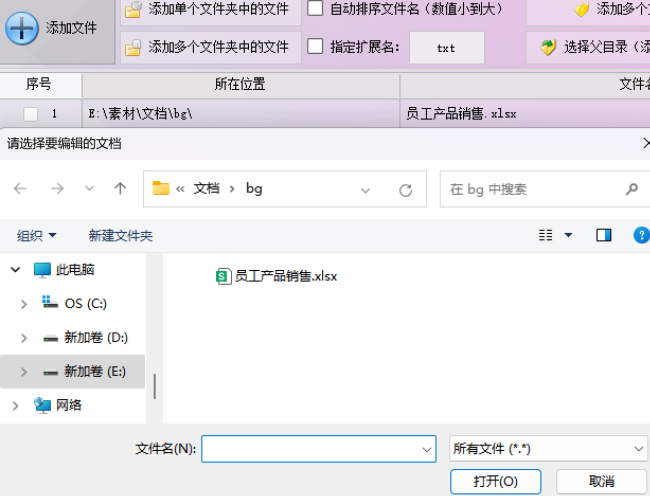The width and height of the screenshot is (650, 496).
Task: Open the view options dropdown arrow
Action: coord(568,235)
